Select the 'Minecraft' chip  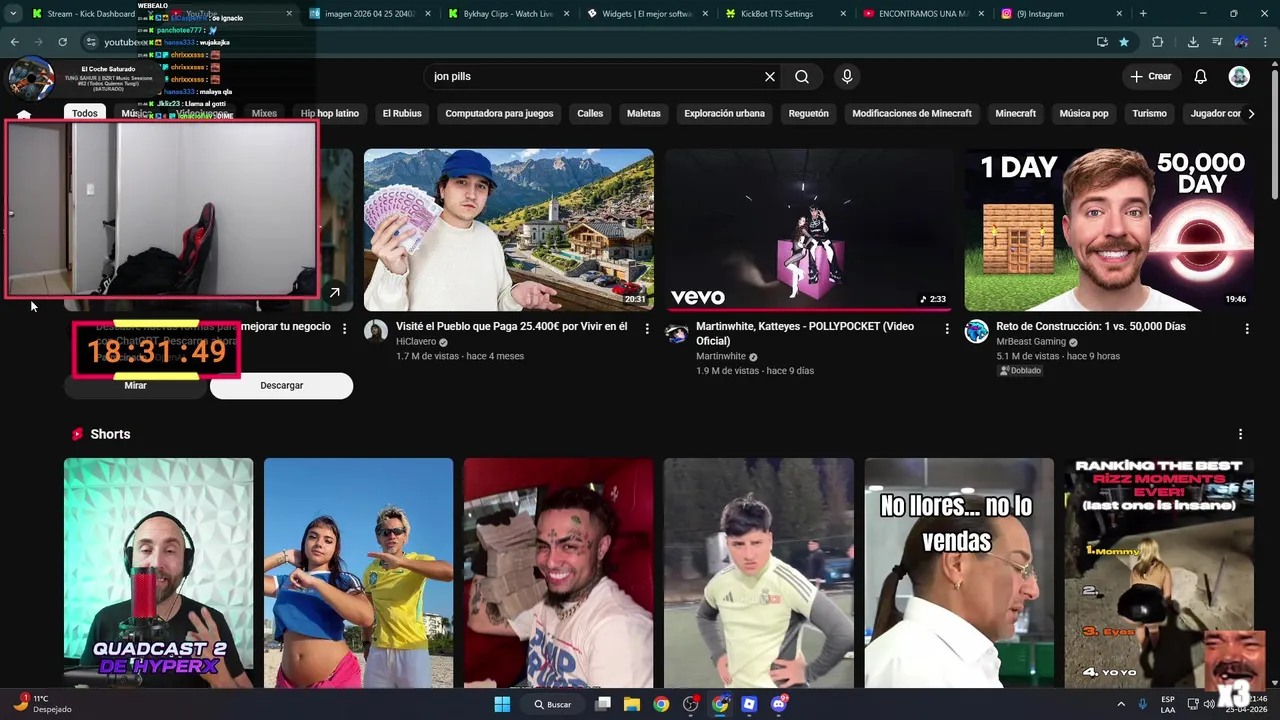[x=1015, y=114]
